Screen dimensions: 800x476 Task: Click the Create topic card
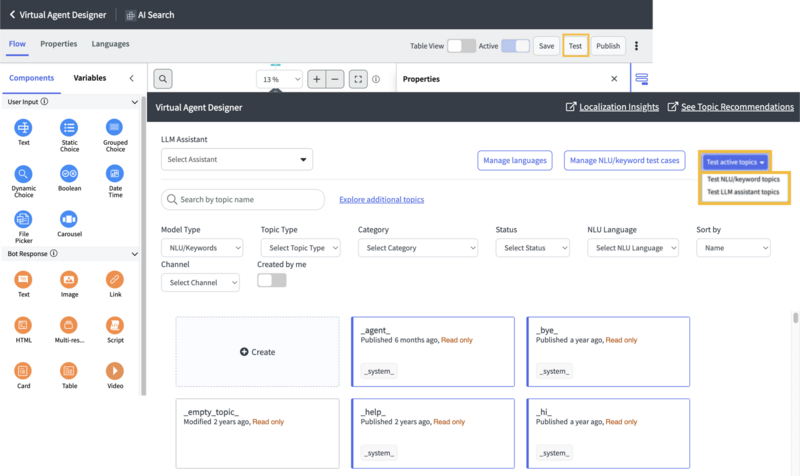[258, 352]
